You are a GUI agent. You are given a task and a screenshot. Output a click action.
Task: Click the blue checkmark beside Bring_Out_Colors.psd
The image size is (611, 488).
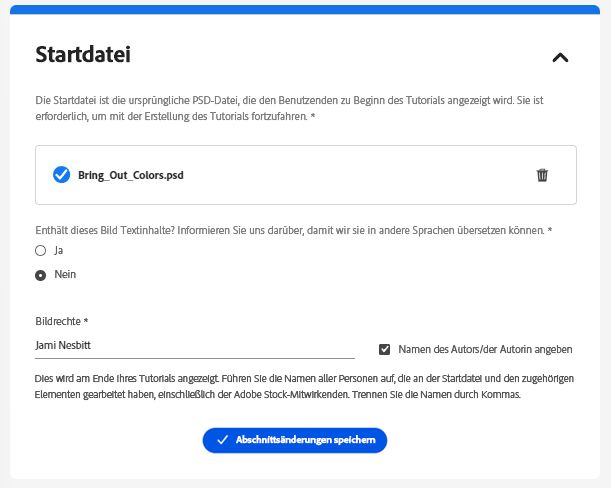[61, 175]
